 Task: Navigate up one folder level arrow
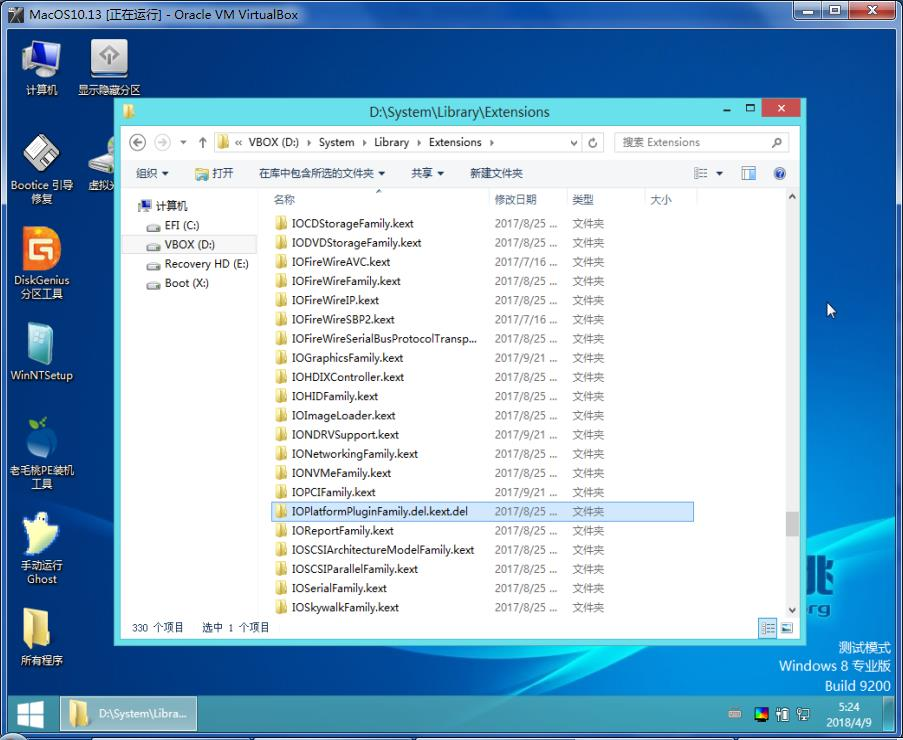point(202,142)
